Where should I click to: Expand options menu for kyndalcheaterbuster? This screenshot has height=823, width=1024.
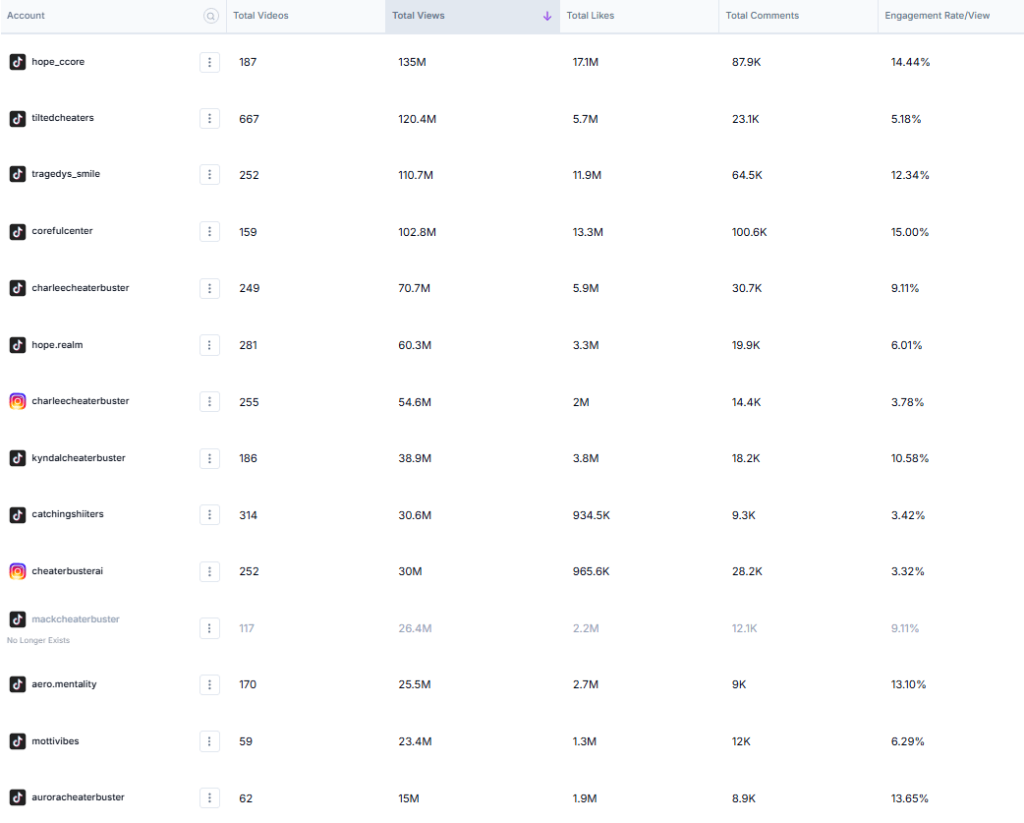tap(209, 458)
